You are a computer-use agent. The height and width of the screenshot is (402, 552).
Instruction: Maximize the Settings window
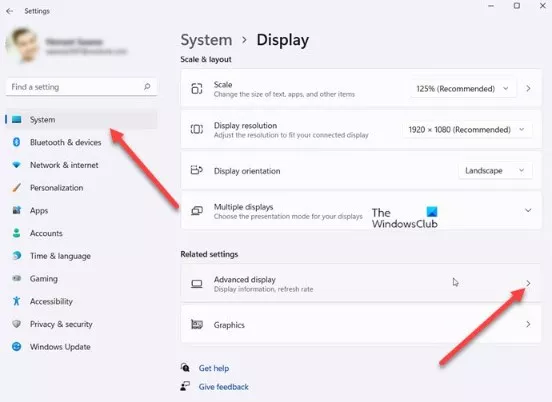point(517,6)
